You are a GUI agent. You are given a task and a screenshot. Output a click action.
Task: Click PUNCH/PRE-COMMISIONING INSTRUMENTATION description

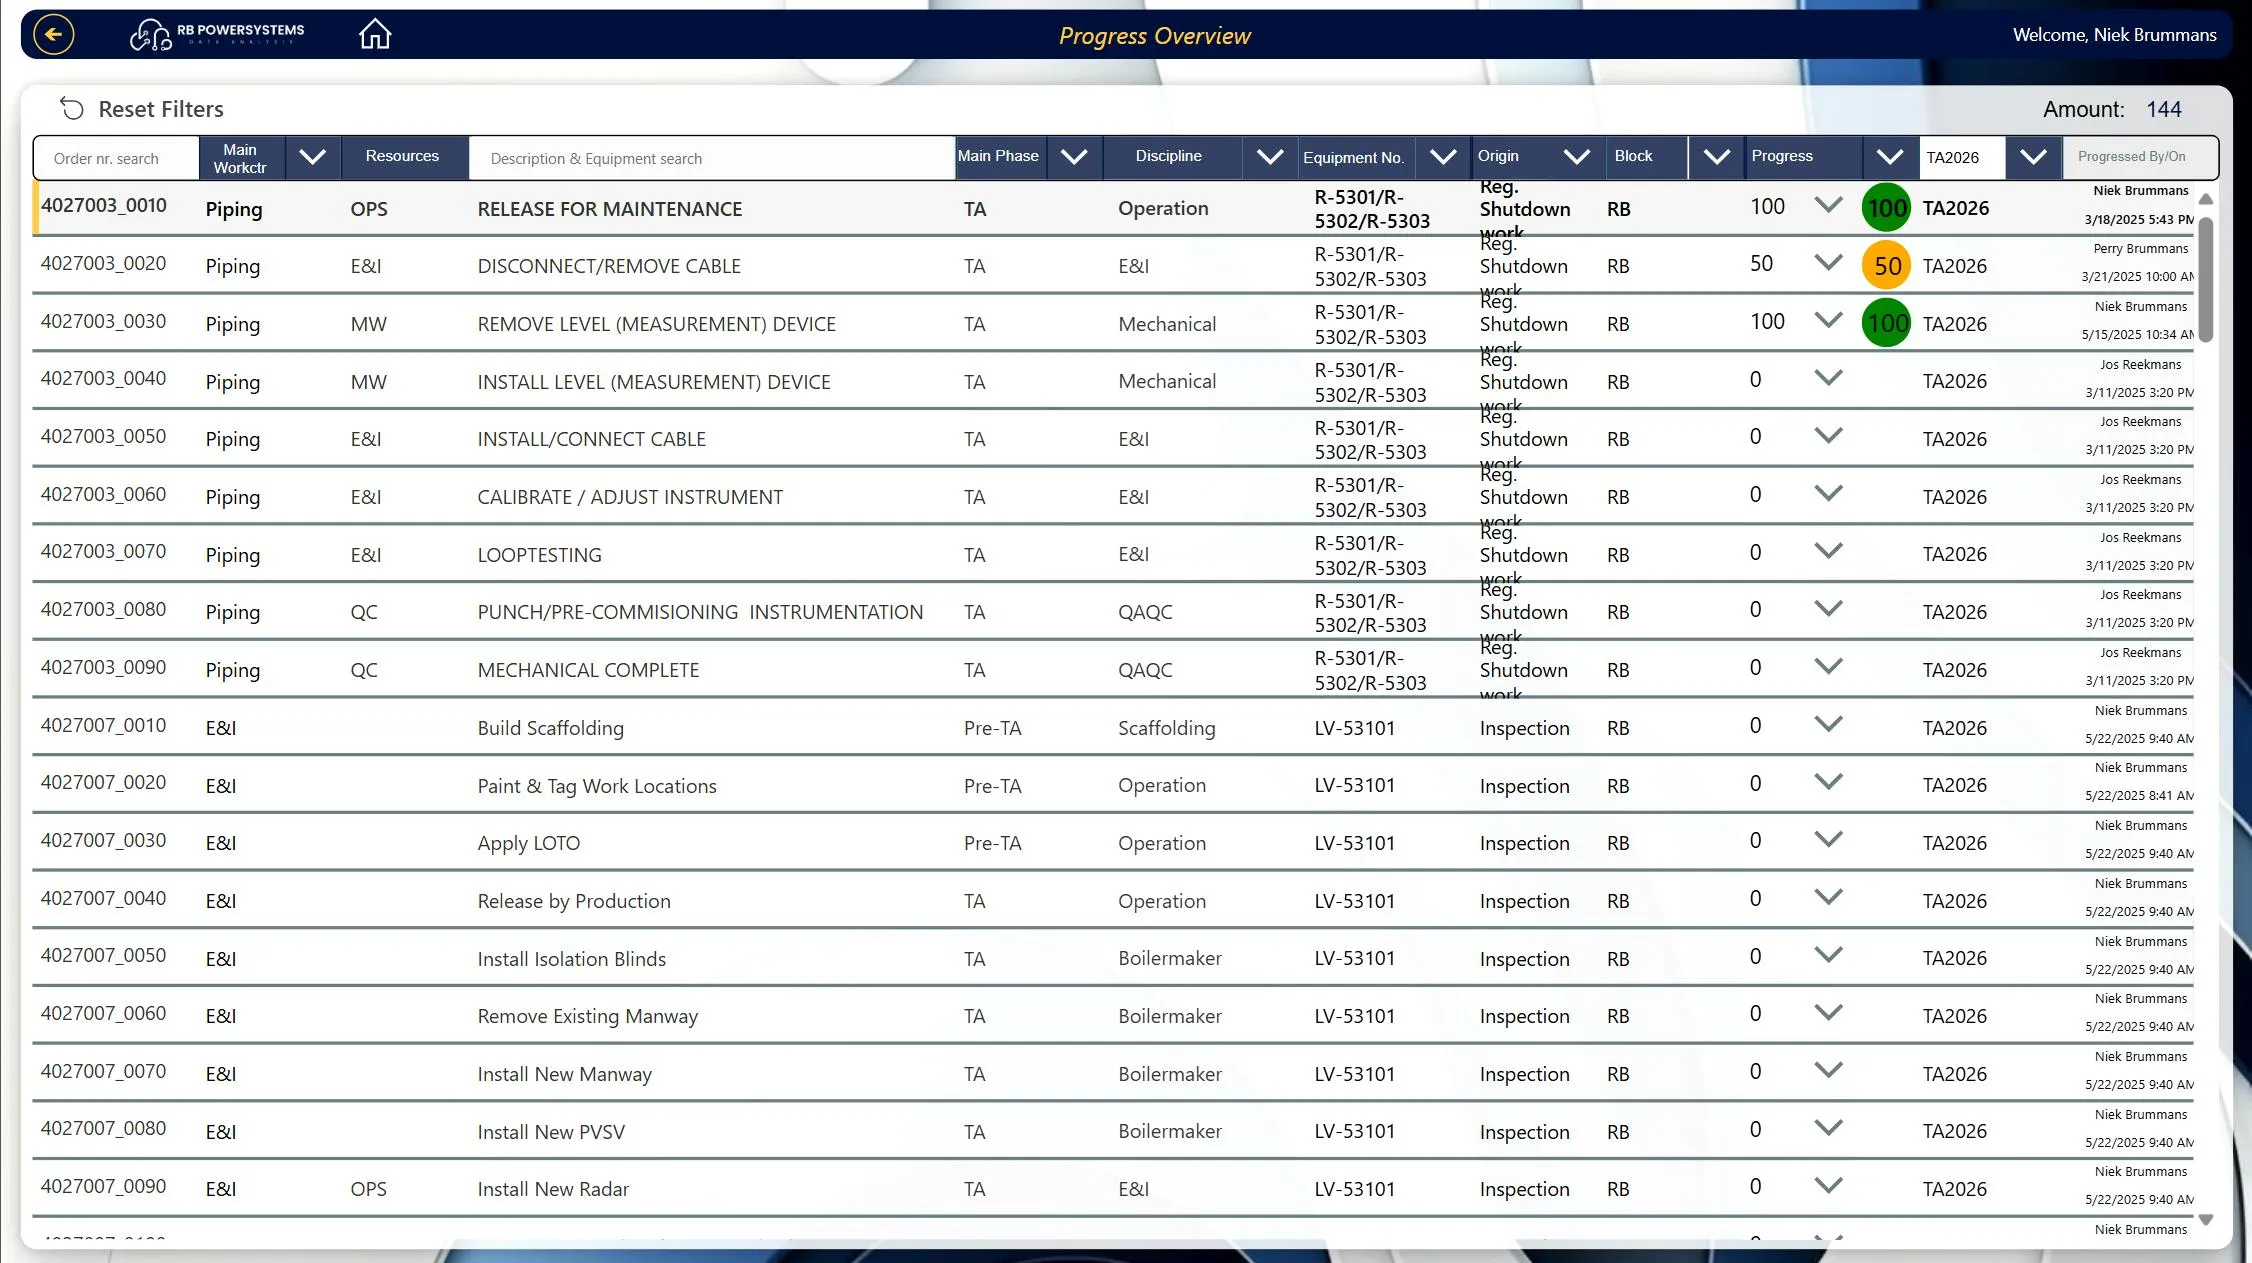tap(700, 612)
